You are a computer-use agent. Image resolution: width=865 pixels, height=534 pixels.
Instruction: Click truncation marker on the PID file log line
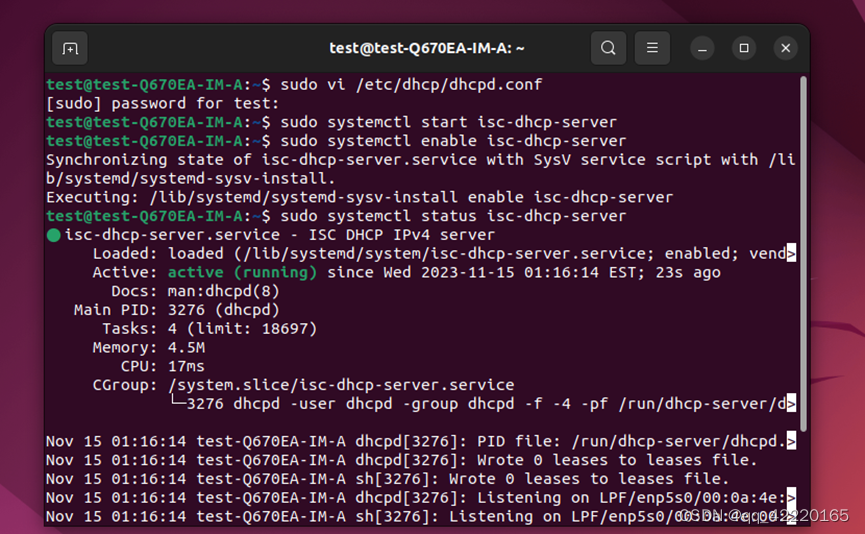click(x=791, y=441)
